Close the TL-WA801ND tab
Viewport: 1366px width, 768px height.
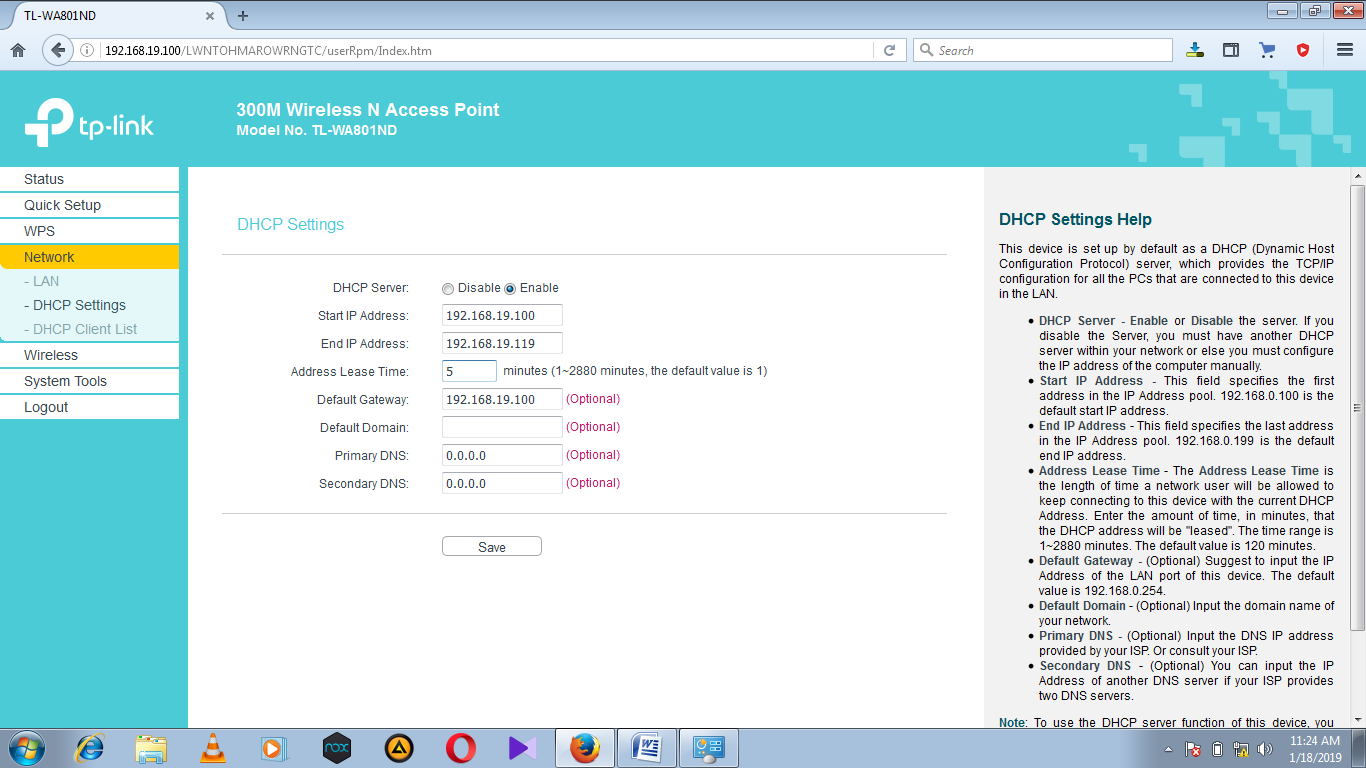coord(210,16)
